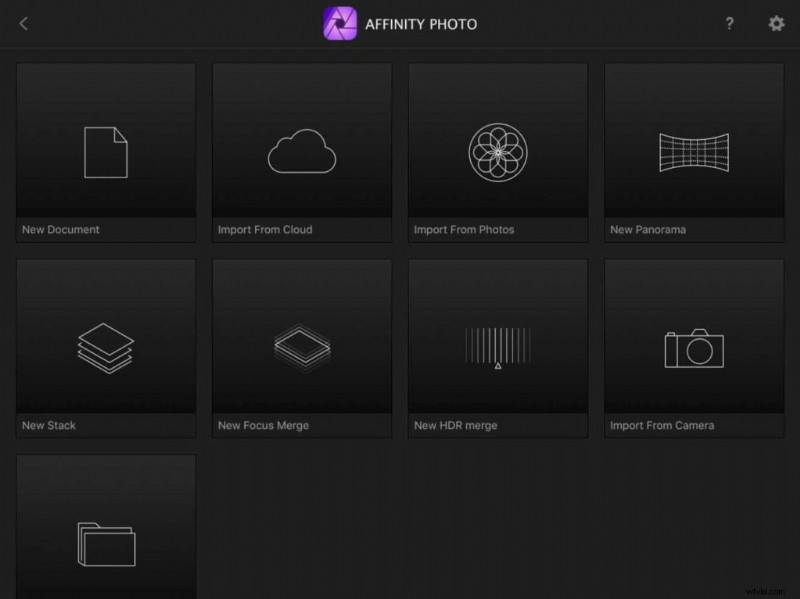Go back using the left chevron arrow
The height and width of the screenshot is (599, 800).
(x=23, y=23)
